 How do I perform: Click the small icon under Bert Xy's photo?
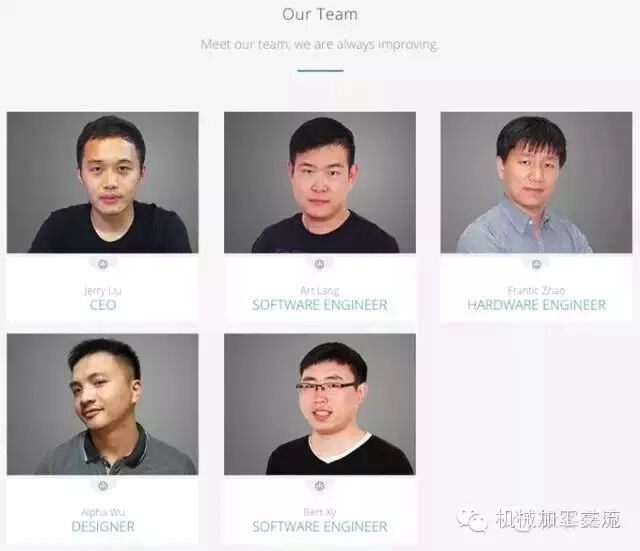(x=320, y=486)
